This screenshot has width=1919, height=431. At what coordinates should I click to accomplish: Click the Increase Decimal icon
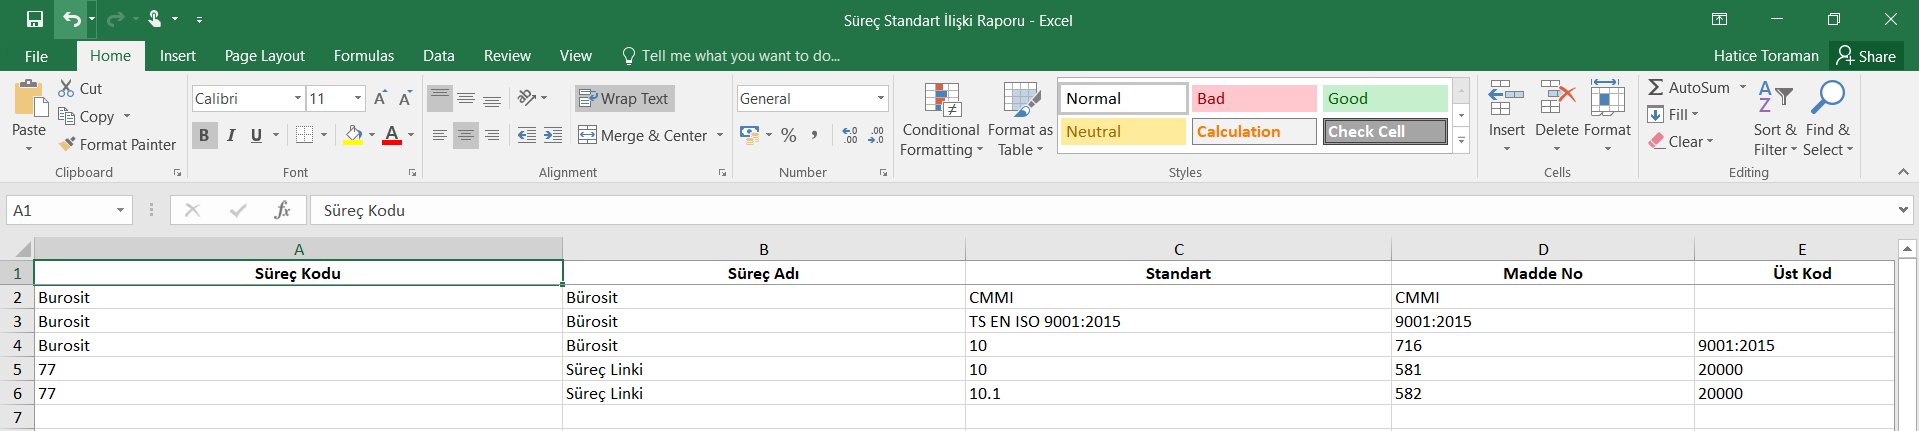[850, 135]
